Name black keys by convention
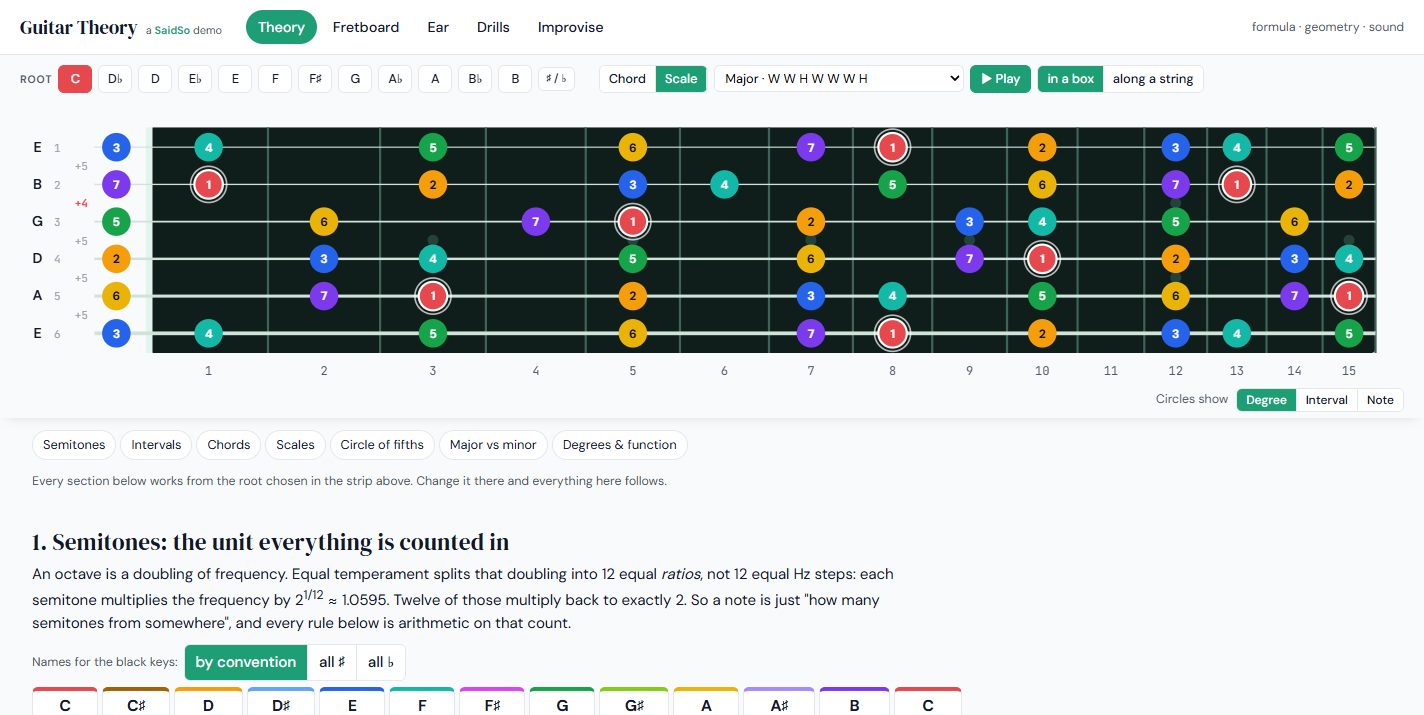This screenshot has height=715, width=1424. [x=246, y=662]
